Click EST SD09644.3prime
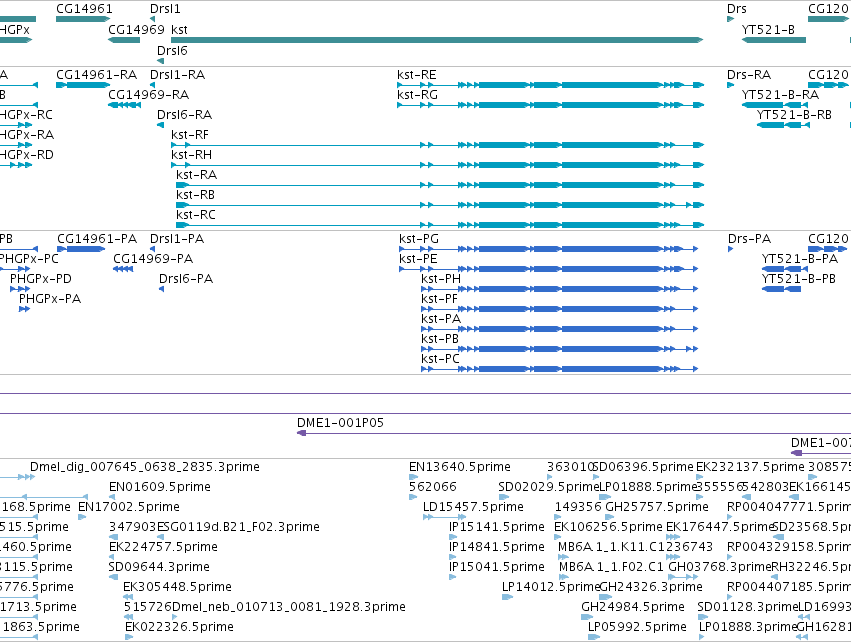851x642 pixels. [159, 567]
